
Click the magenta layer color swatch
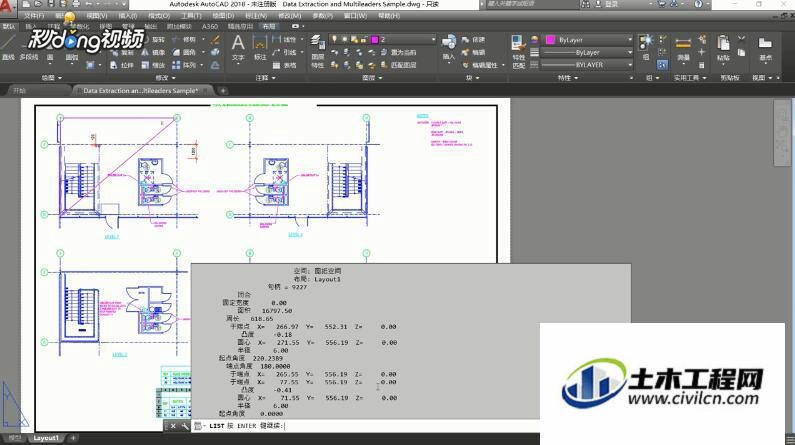[x=375, y=39]
